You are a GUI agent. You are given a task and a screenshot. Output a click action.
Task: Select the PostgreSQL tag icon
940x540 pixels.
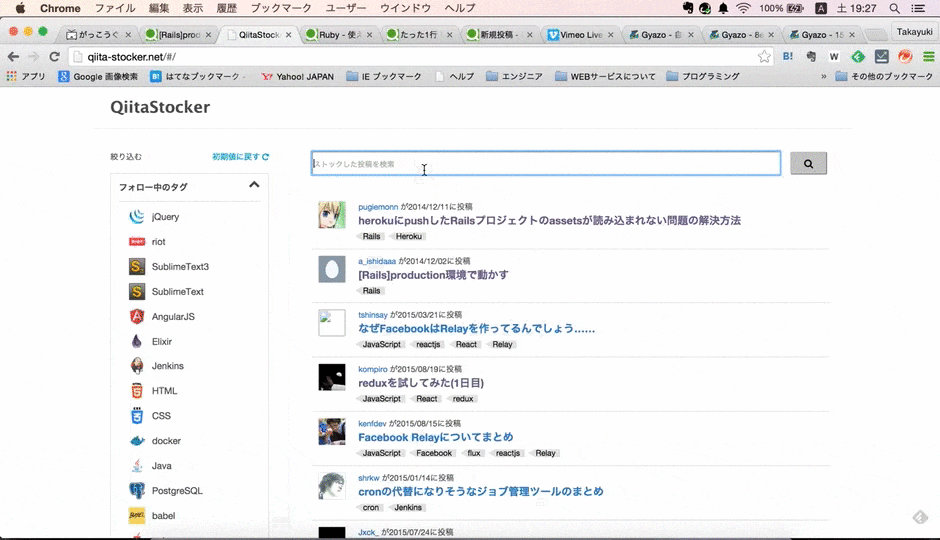click(137, 490)
